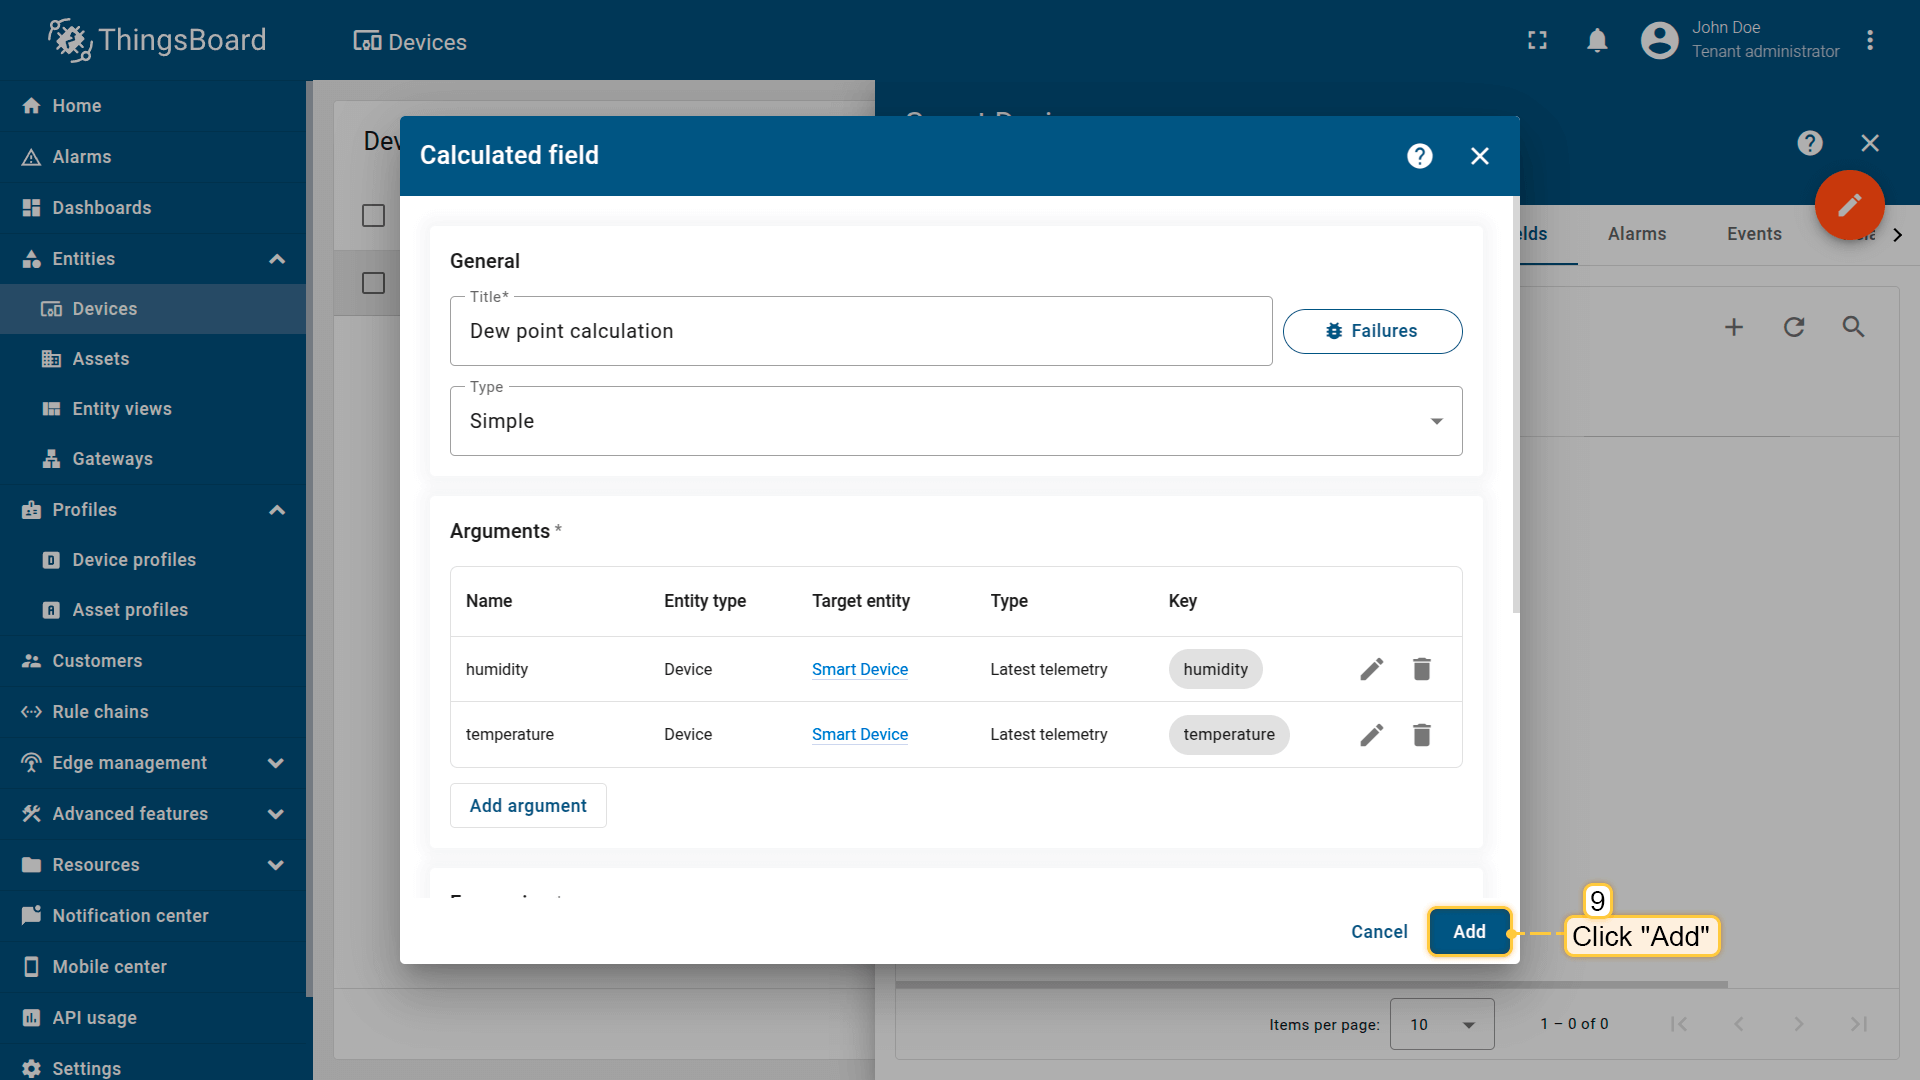Switch to the Events tab
The height and width of the screenshot is (1080, 1920).
(1753, 234)
